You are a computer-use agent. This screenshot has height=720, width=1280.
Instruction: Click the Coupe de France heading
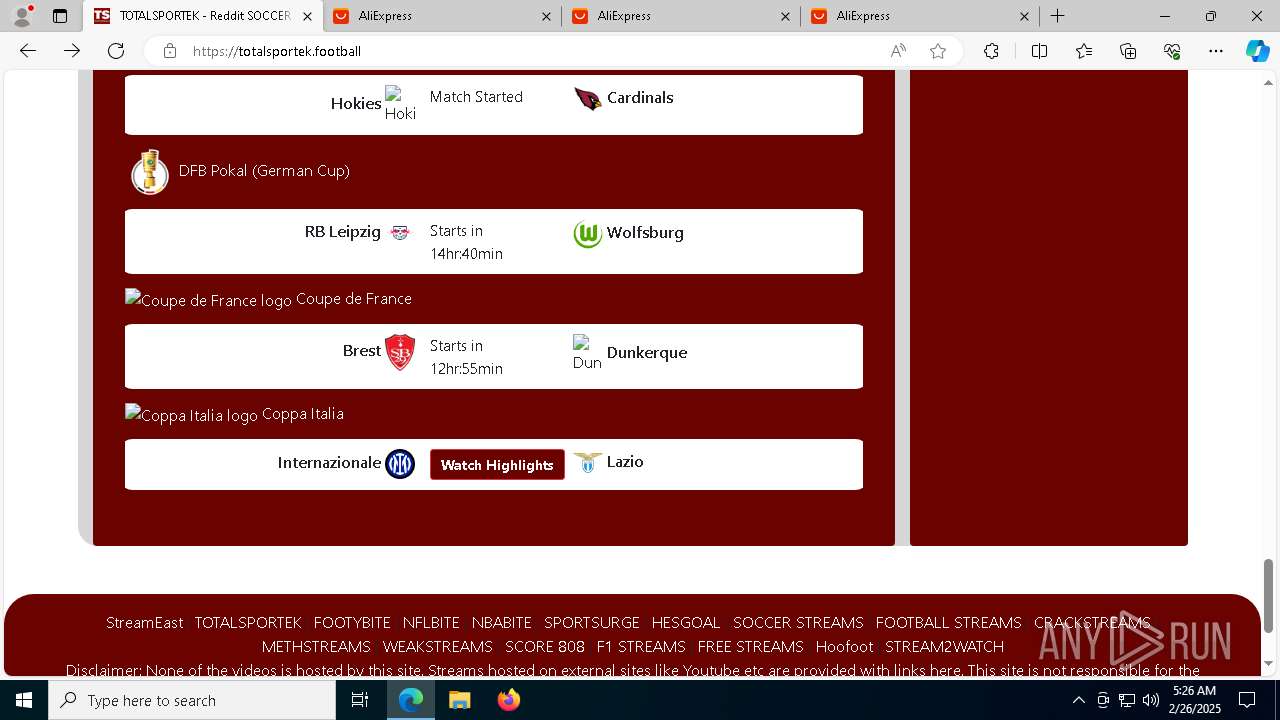tap(354, 299)
